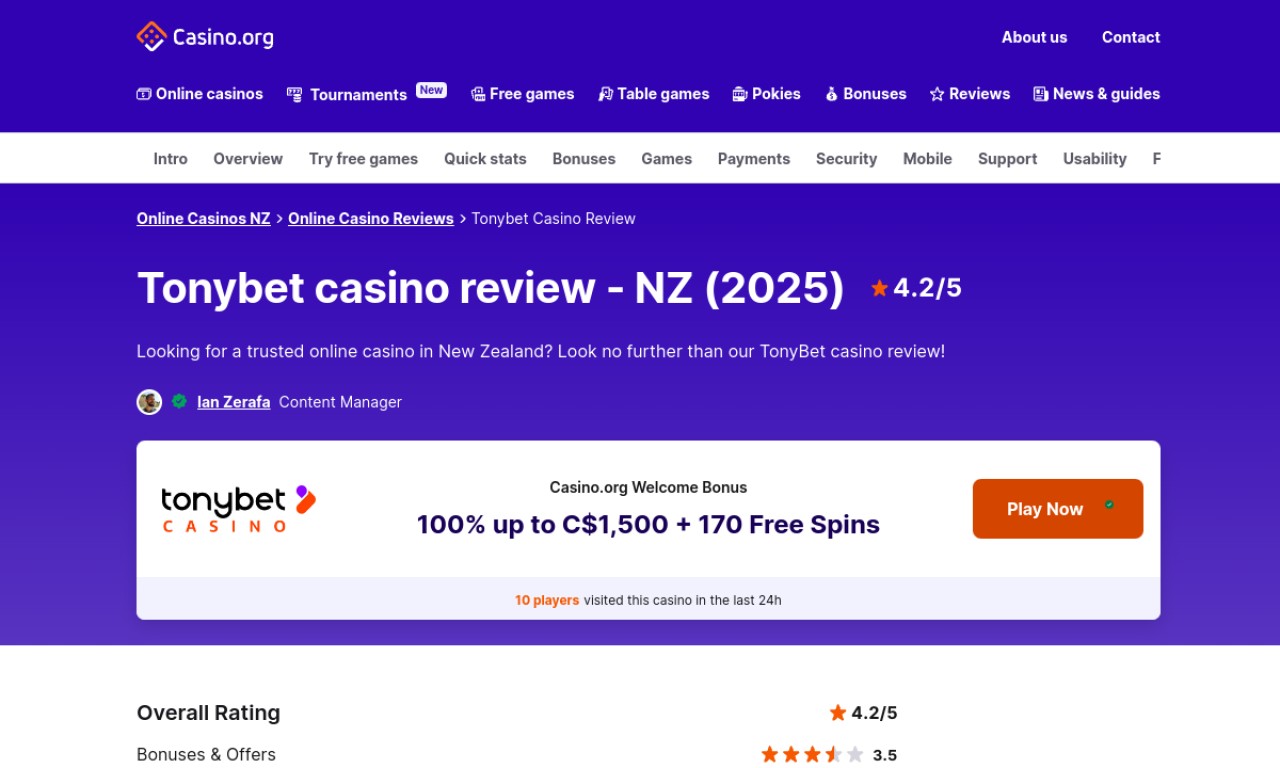Screen dimensions: 1280x768
Task: Click the Casino.org logo icon
Action: tap(151, 37)
